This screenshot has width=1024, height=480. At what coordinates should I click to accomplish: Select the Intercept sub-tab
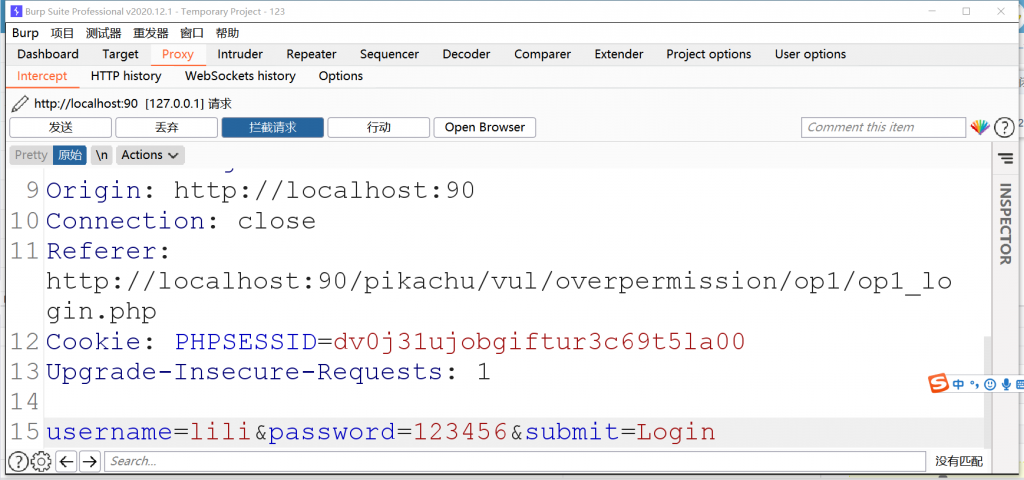(42, 76)
